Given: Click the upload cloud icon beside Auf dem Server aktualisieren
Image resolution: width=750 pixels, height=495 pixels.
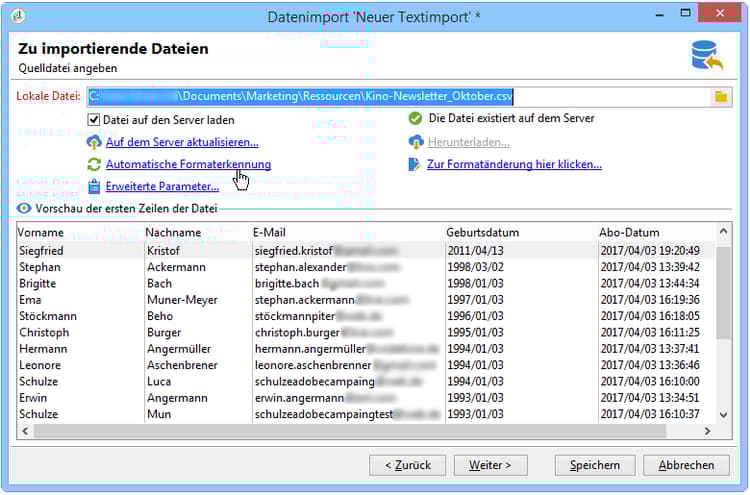Looking at the screenshot, I should (x=94, y=142).
